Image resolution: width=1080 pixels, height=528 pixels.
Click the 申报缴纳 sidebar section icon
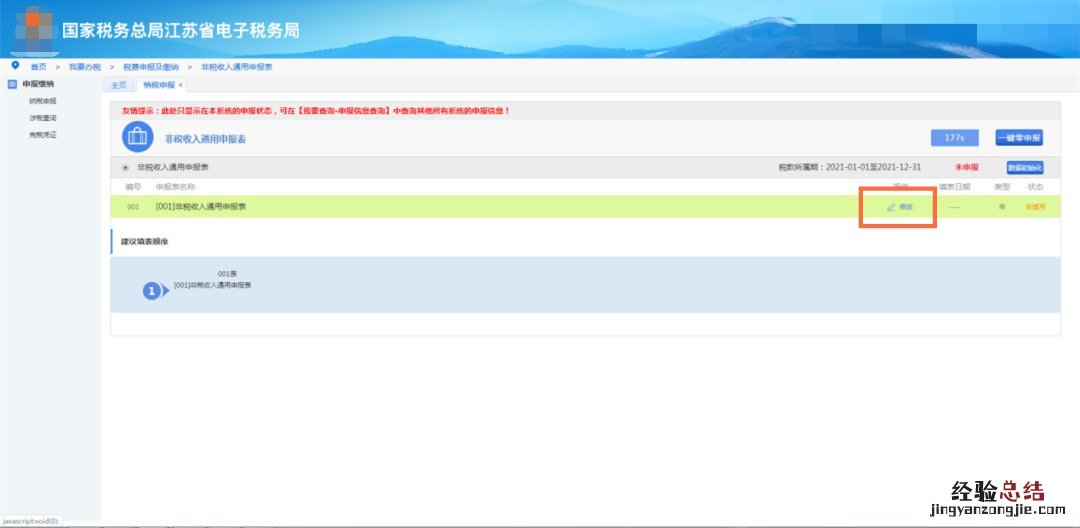pyautogui.click(x=12, y=84)
